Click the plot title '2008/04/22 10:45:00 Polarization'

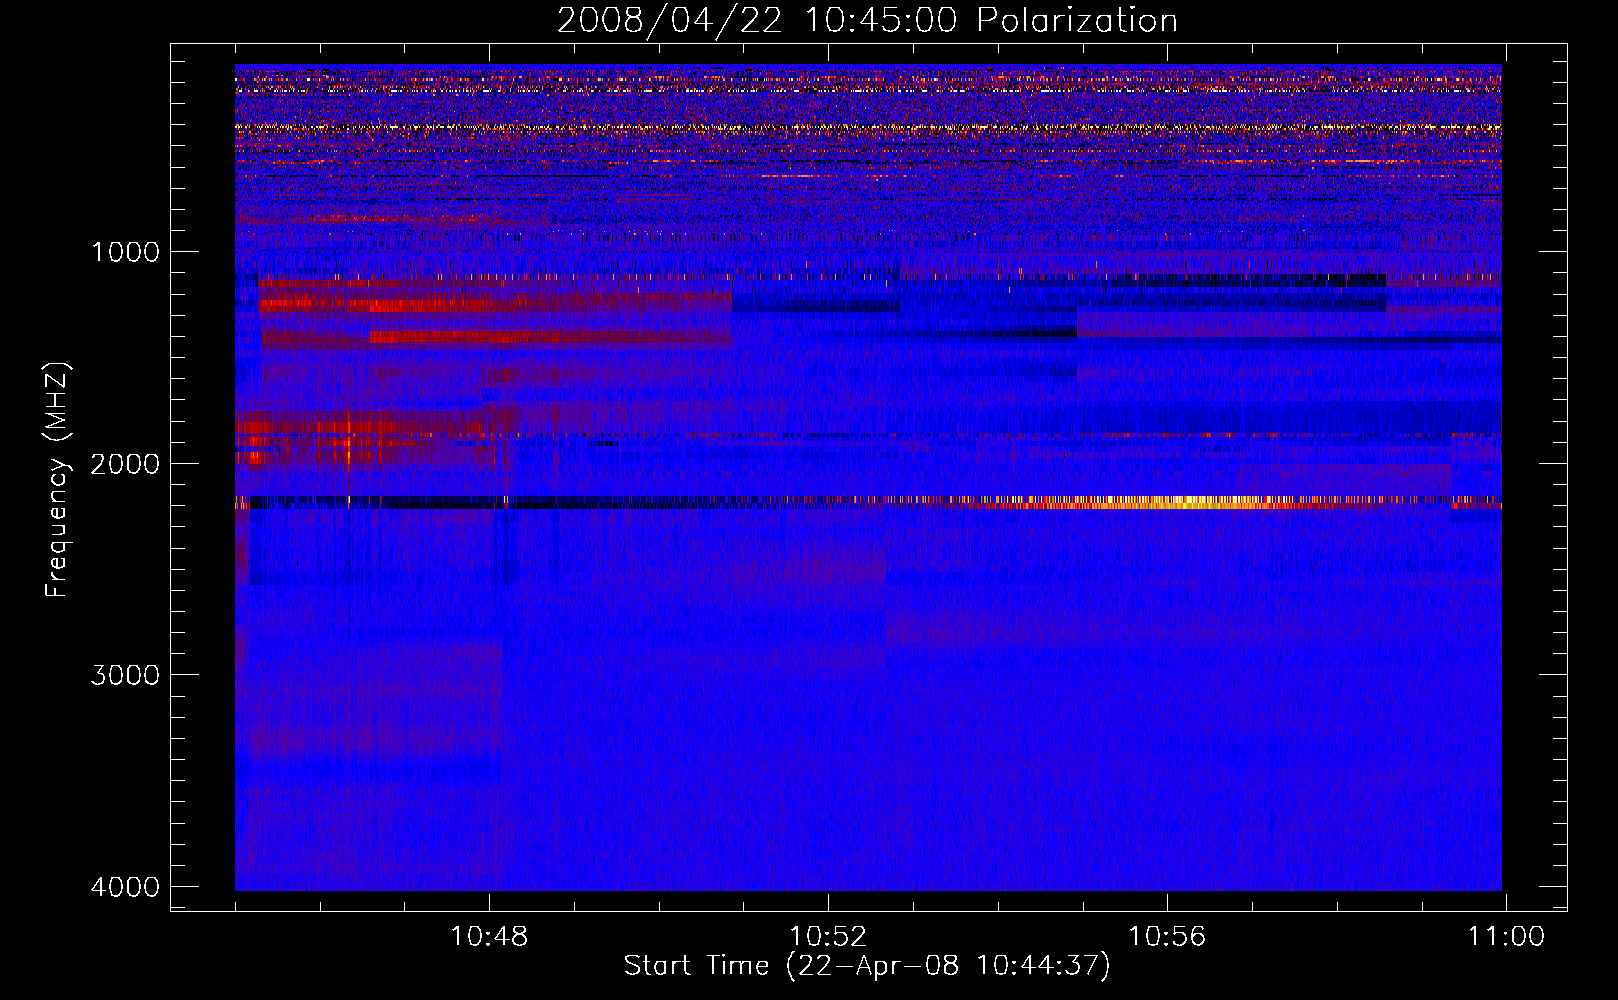click(x=867, y=21)
